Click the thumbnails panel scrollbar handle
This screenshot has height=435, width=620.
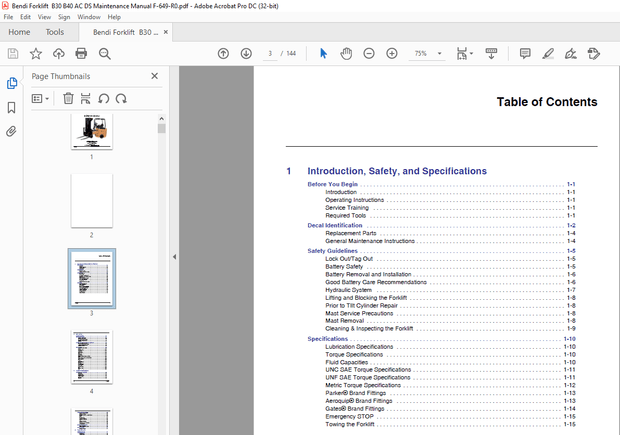[x=161, y=129]
